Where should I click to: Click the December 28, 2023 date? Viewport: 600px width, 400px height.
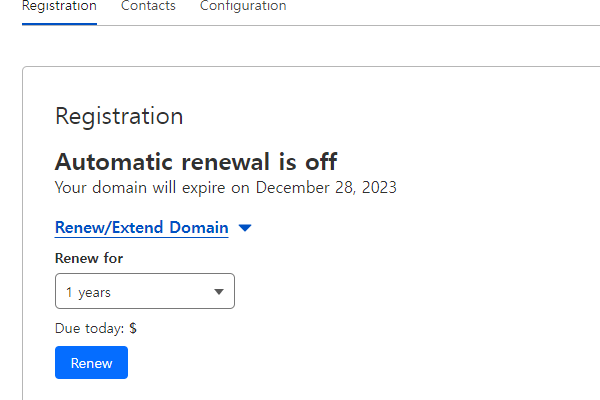click(326, 188)
